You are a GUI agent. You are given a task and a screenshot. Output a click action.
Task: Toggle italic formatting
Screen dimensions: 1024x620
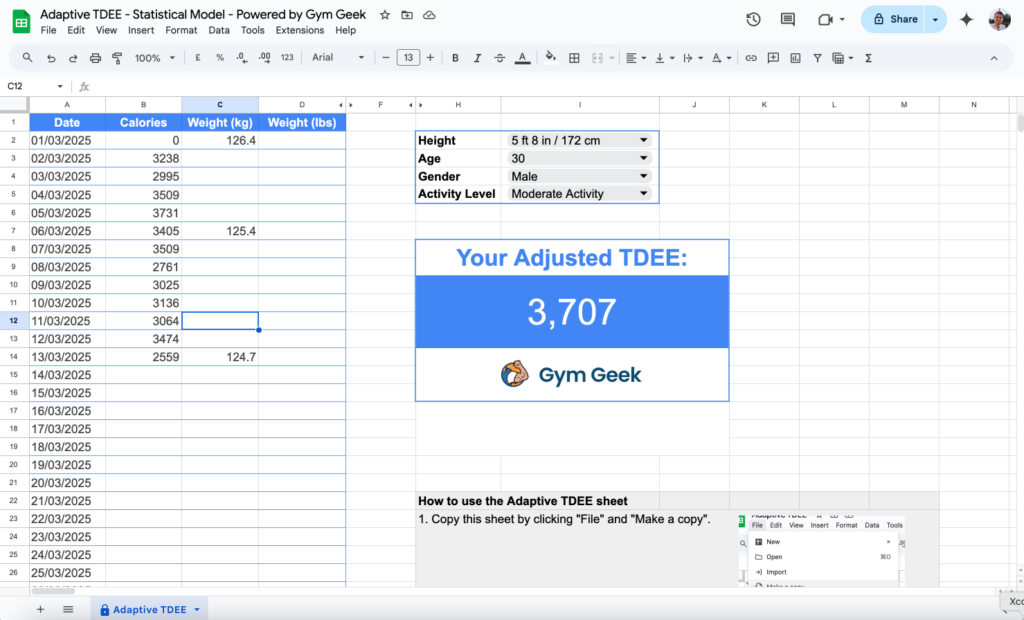pyautogui.click(x=477, y=57)
